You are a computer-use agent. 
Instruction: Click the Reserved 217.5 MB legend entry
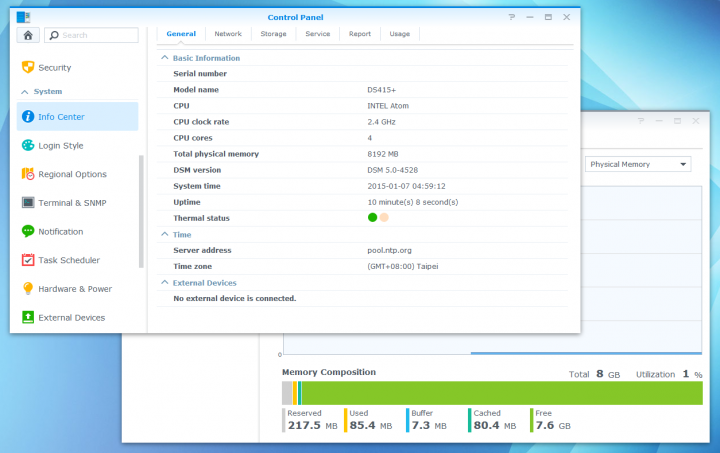(310, 420)
